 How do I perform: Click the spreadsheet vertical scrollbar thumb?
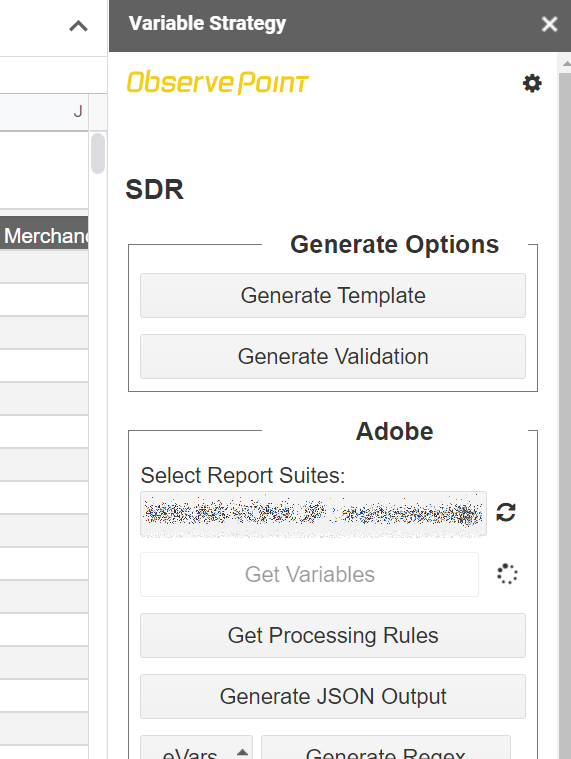click(98, 153)
